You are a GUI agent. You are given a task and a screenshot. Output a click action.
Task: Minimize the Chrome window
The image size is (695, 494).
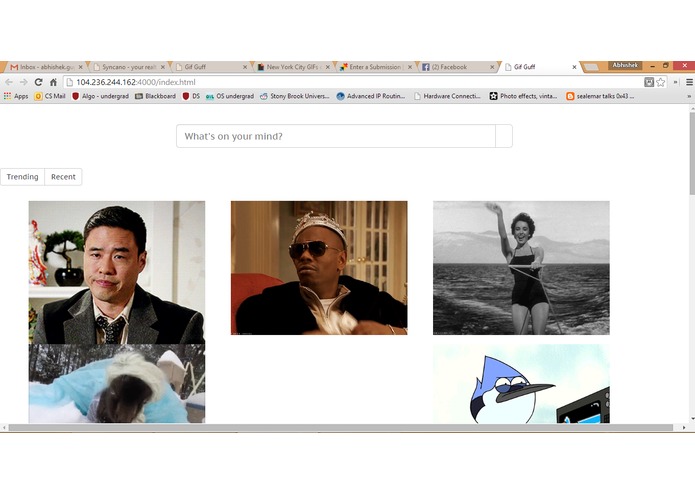pyautogui.click(x=653, y=66)
